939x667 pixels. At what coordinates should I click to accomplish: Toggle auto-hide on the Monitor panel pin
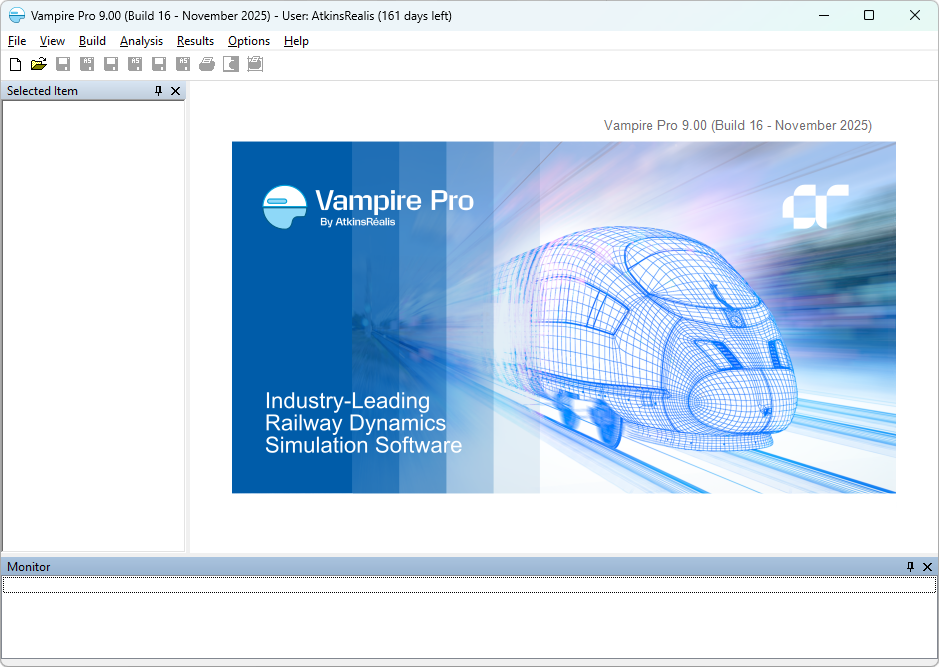(x=910, y=566)
